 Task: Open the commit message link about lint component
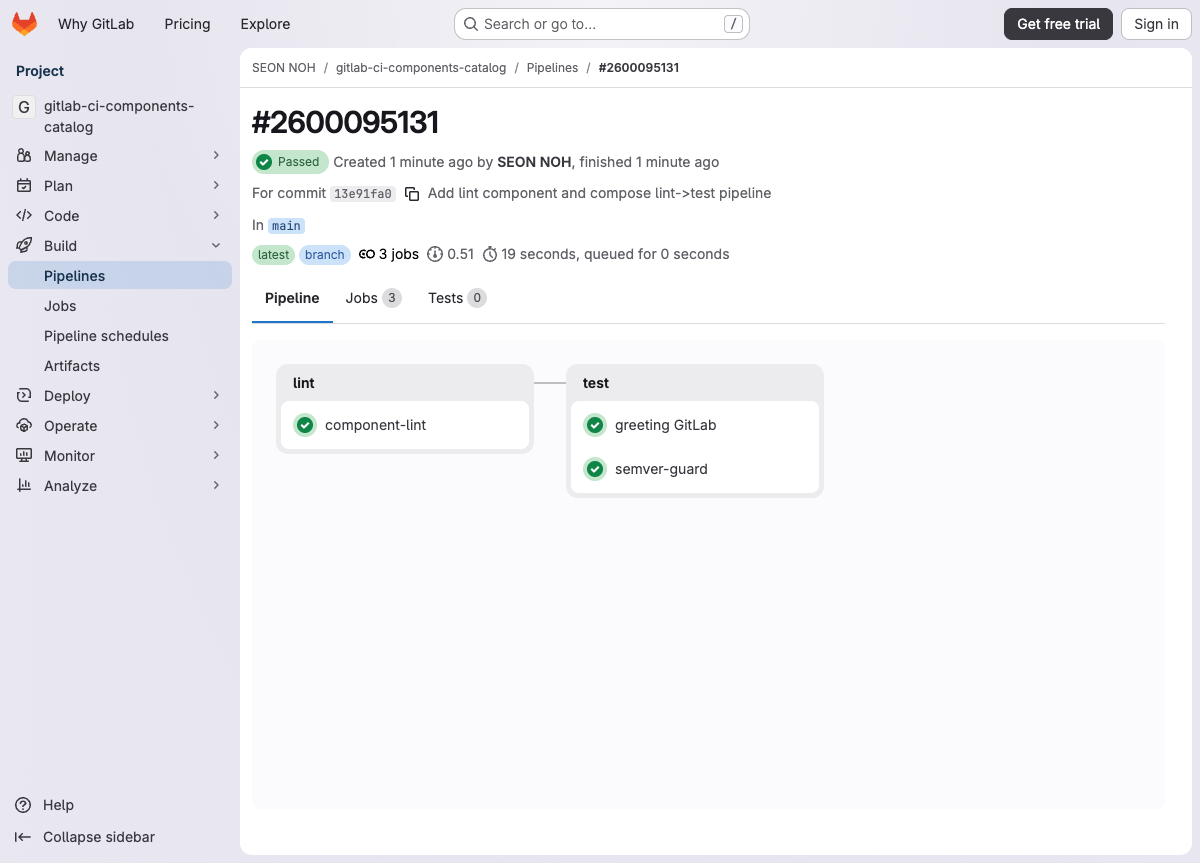coord(600,193)
